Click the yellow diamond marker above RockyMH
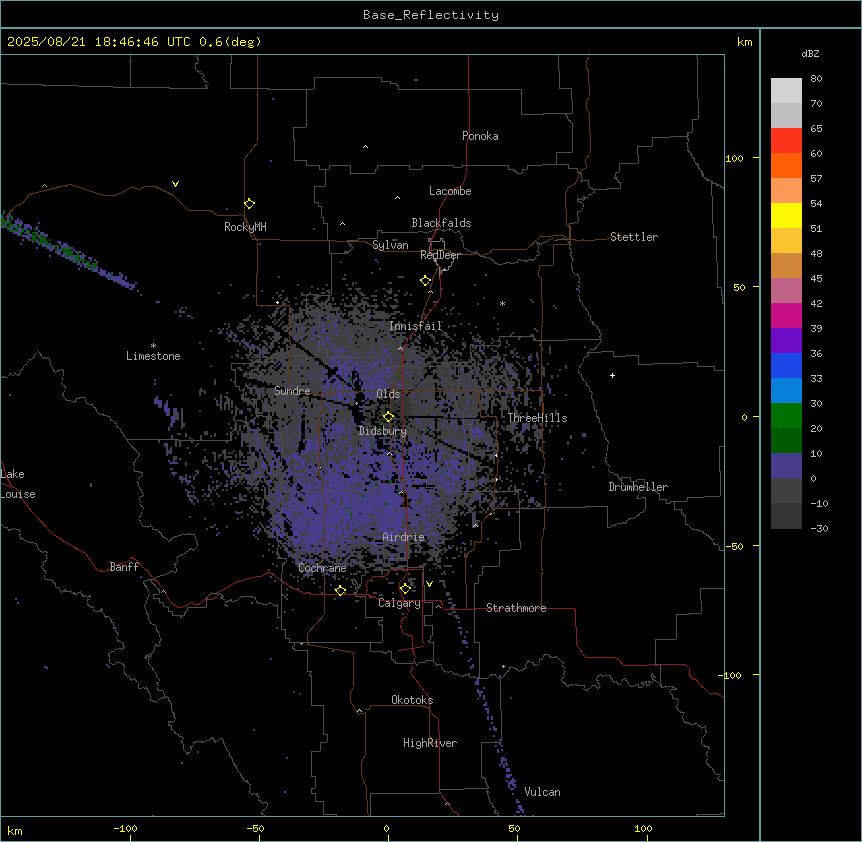Screen dimensions: 862x842 pos(250,204)
